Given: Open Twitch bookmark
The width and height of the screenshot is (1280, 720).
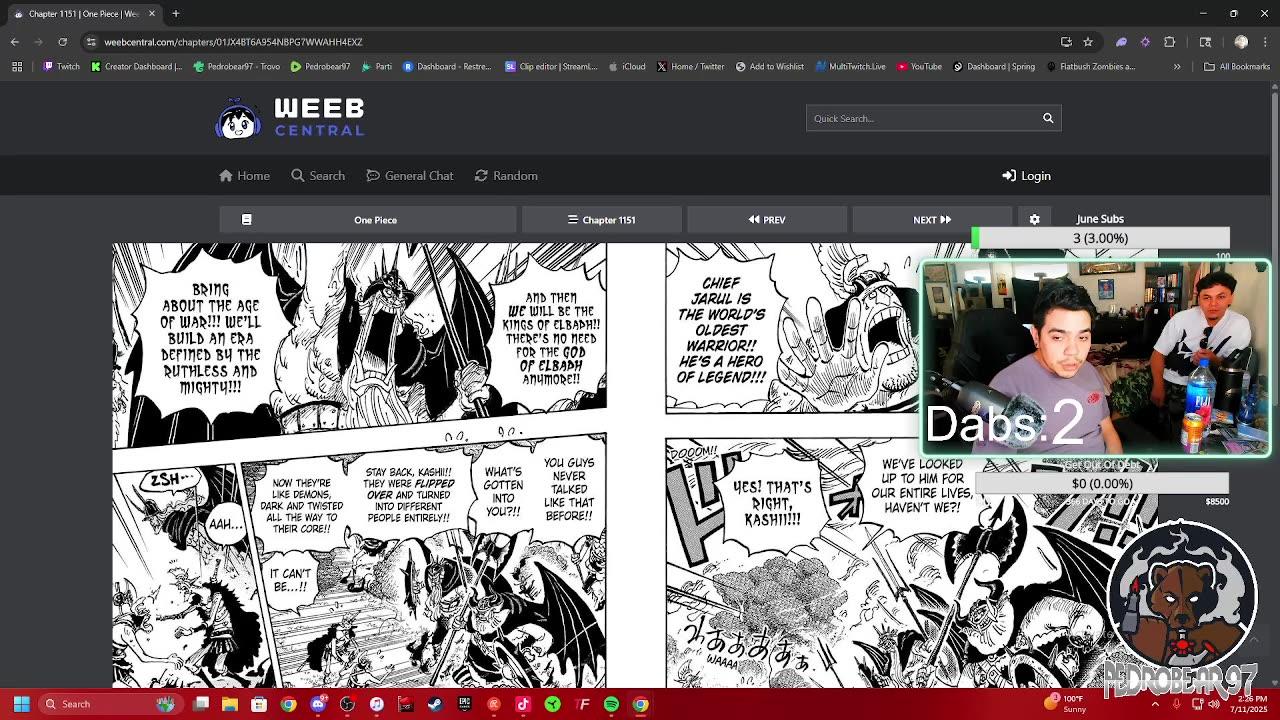Looking at the screenshot, I should coord(61,67).
